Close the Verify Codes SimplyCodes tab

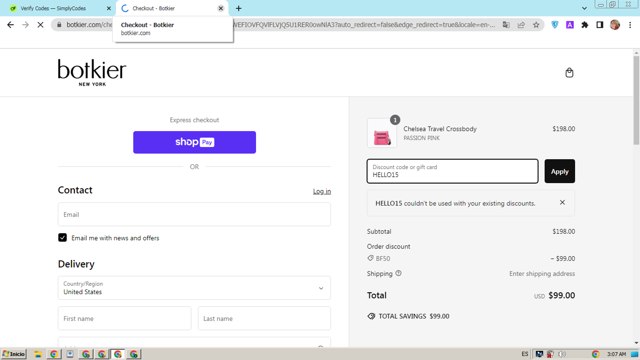point(109,8)
